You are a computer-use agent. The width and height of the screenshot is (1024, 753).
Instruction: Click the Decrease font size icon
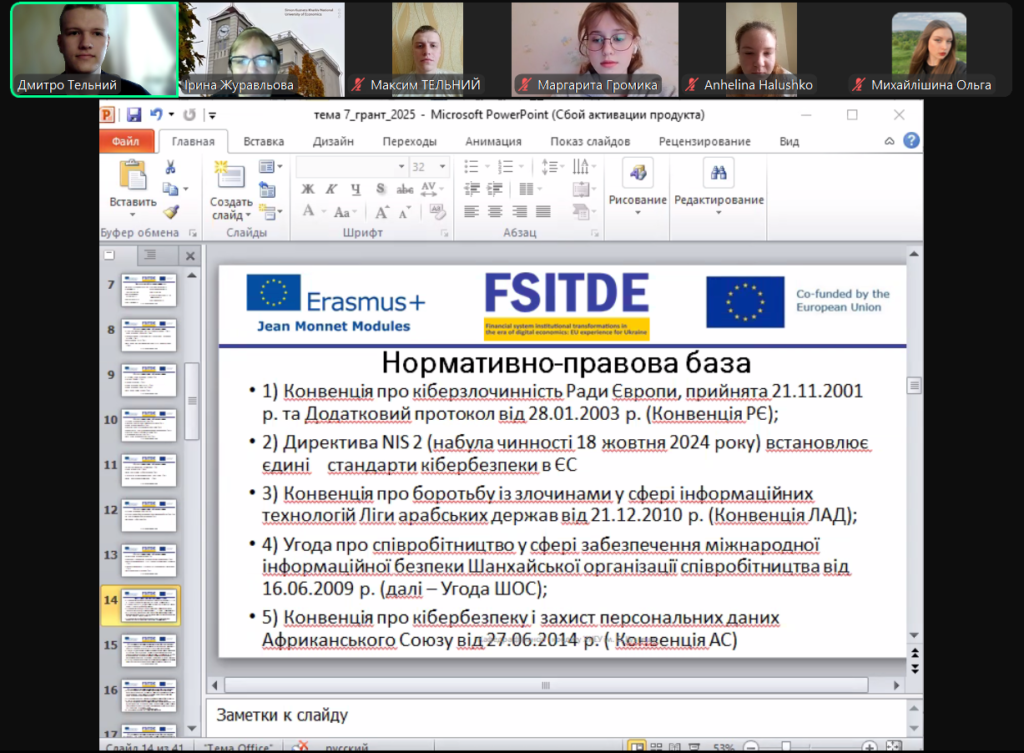(x=404, y=212)
